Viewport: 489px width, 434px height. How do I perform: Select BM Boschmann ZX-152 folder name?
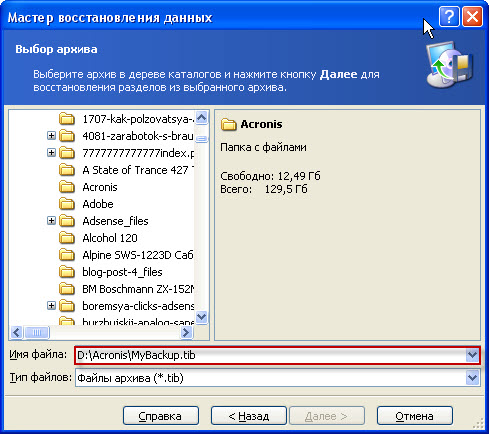tap(138, 289)
